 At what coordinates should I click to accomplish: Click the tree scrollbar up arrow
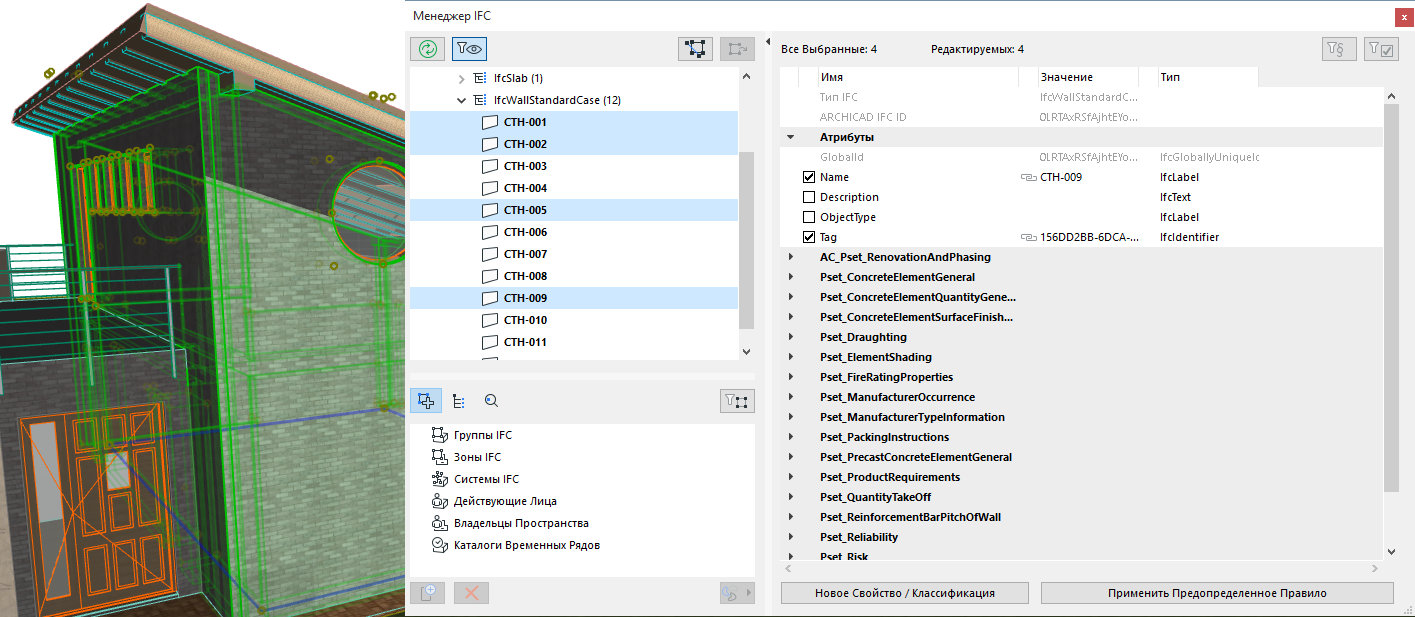point(746,76)
